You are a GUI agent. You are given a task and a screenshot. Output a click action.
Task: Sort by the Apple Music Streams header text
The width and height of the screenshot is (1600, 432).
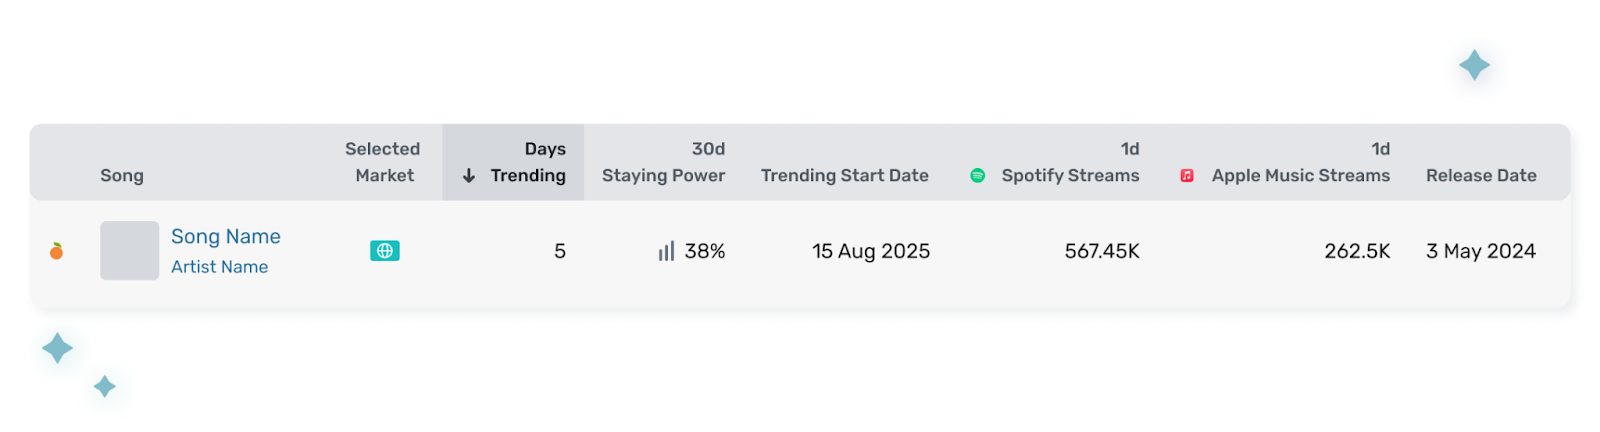(1300, 176)
